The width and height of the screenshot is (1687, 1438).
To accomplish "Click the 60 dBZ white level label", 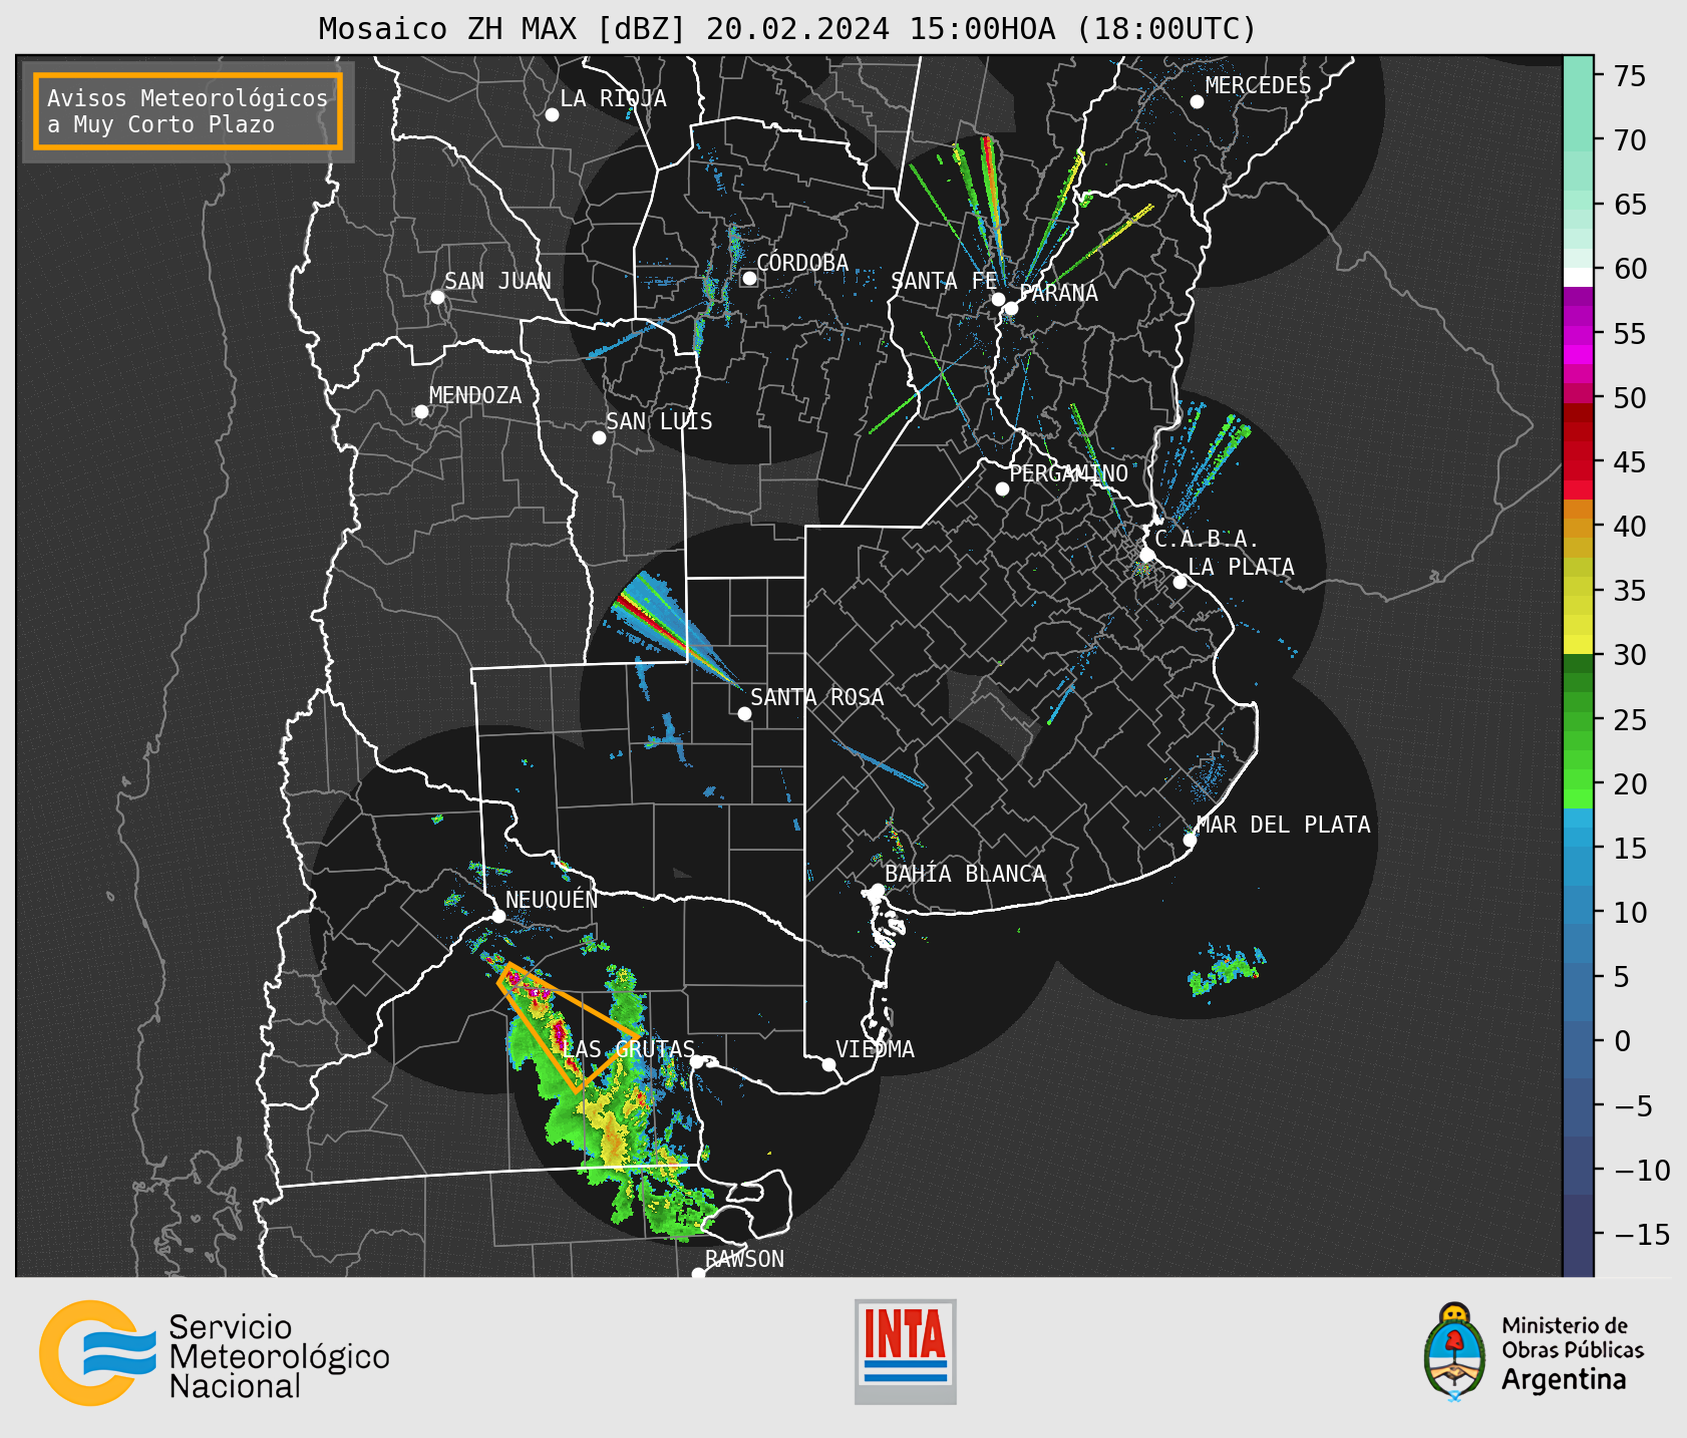I will click(x=1629, y=269).
